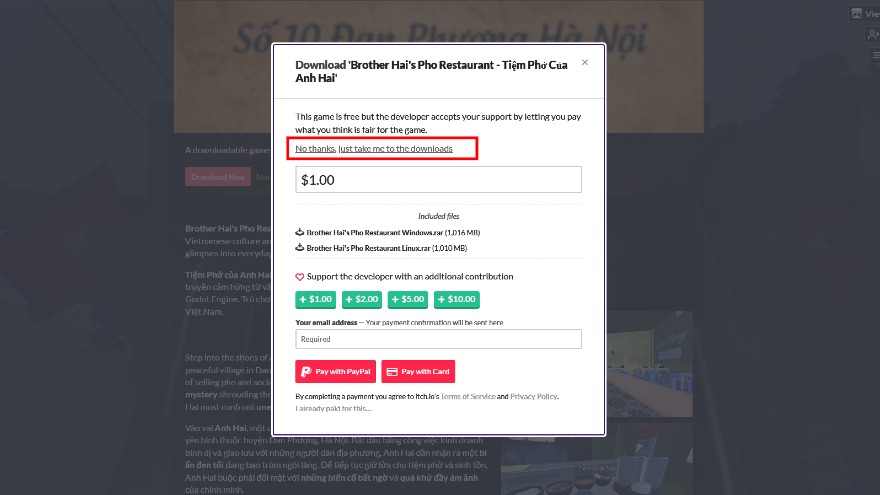Click 'No thanks, just take me to the downloads'
Screen dimensions: 880x495
click(374, 149)
